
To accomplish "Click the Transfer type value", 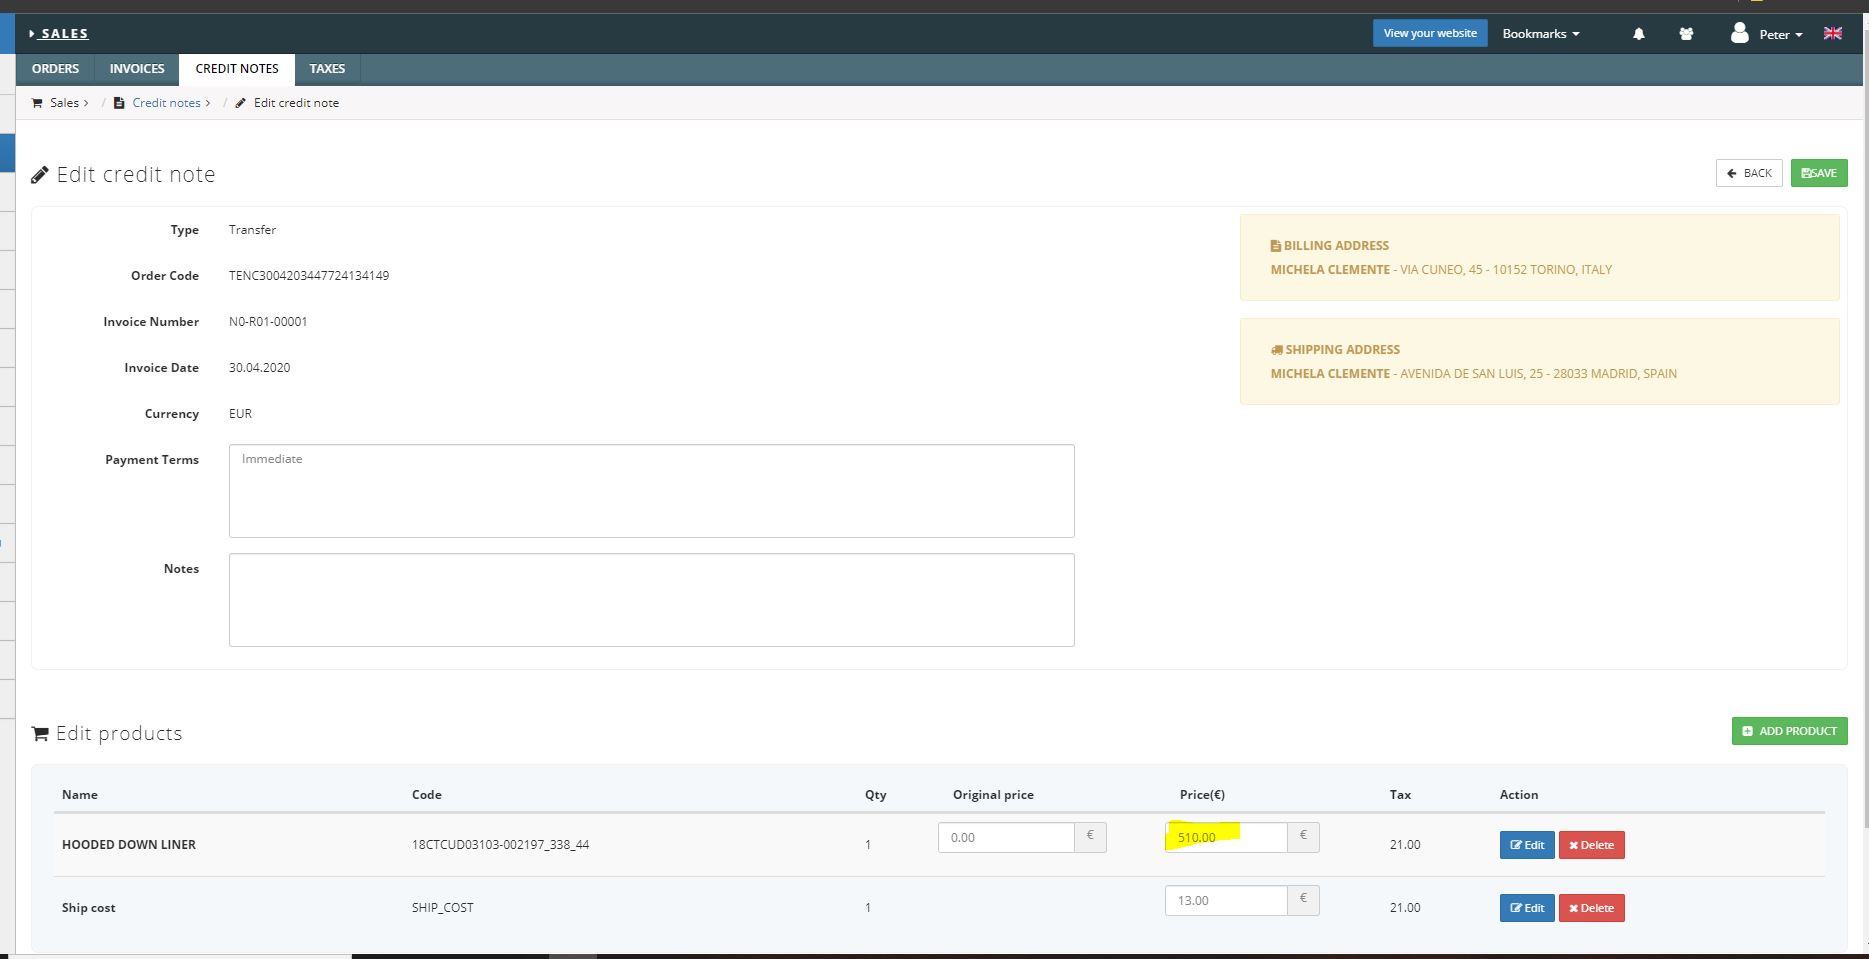I will pos(252,230).
